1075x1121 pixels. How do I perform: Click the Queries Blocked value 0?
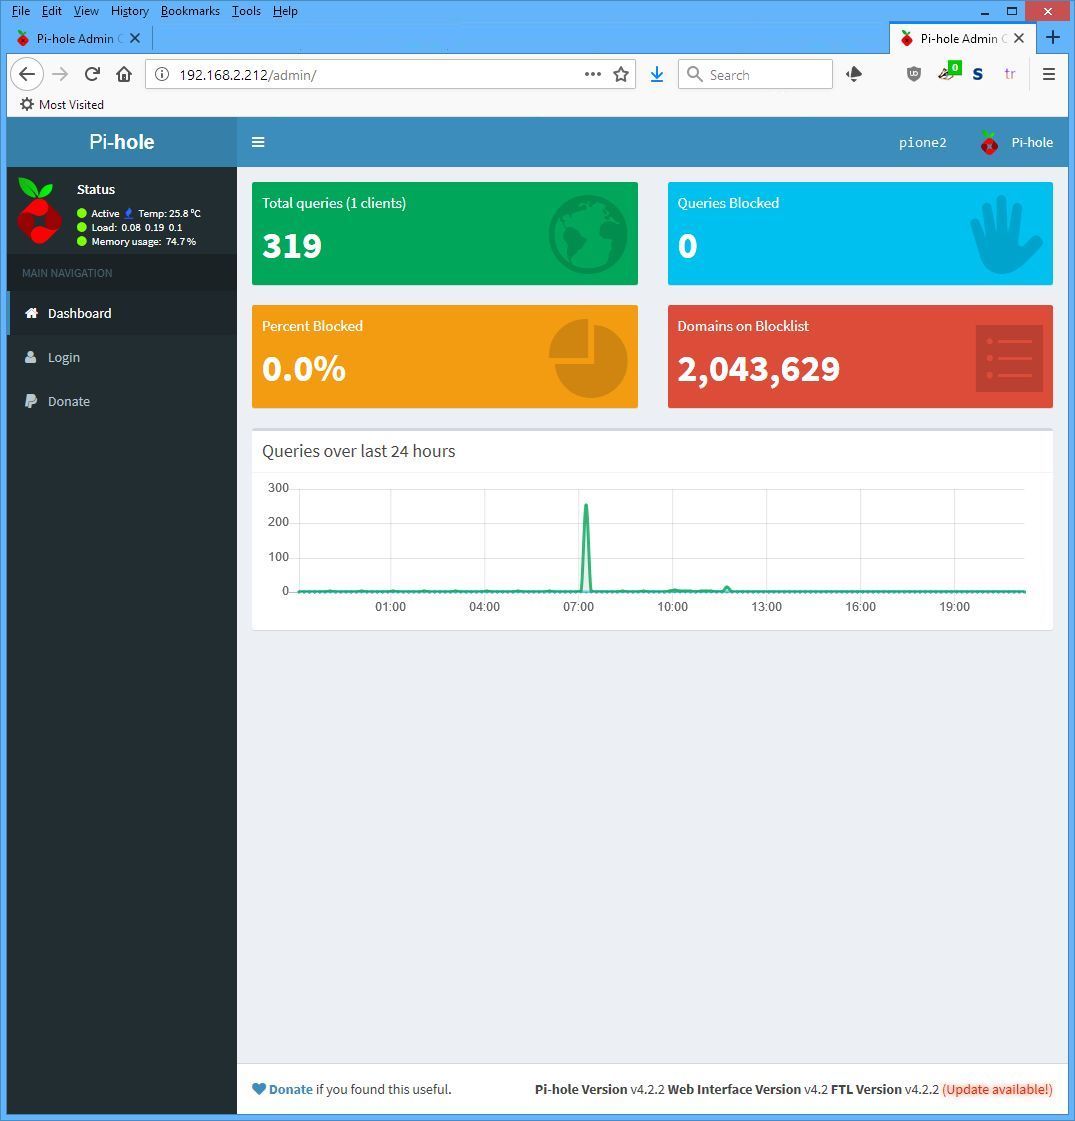(x=687, y=246)
